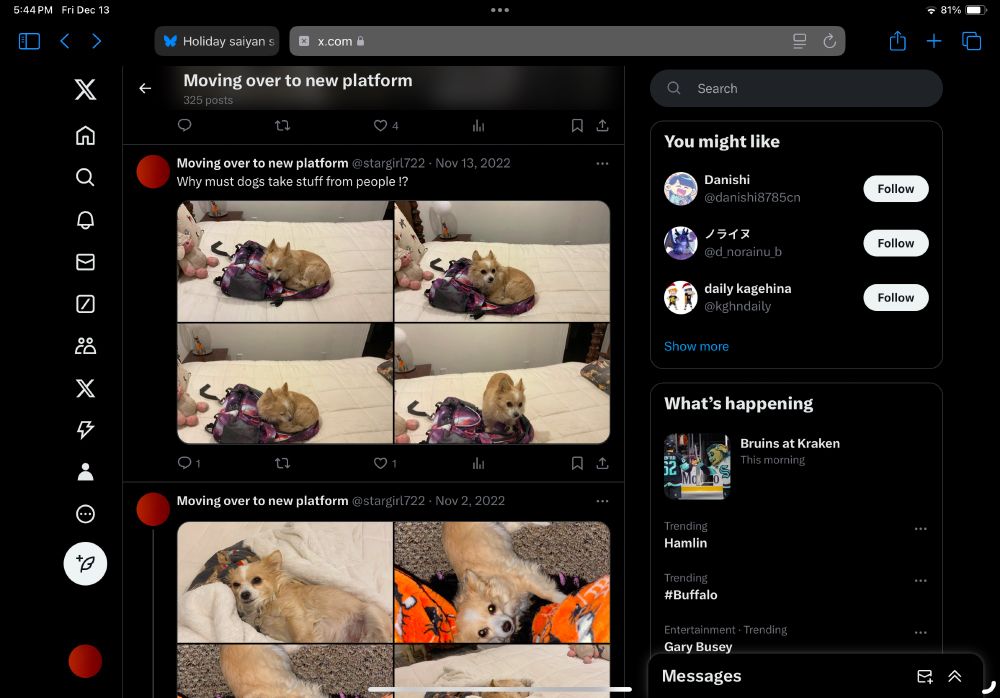Open Grok slash icon in sidebar
The width and height of the screenshot is (1000, 698).
click(x=85, y=304)
